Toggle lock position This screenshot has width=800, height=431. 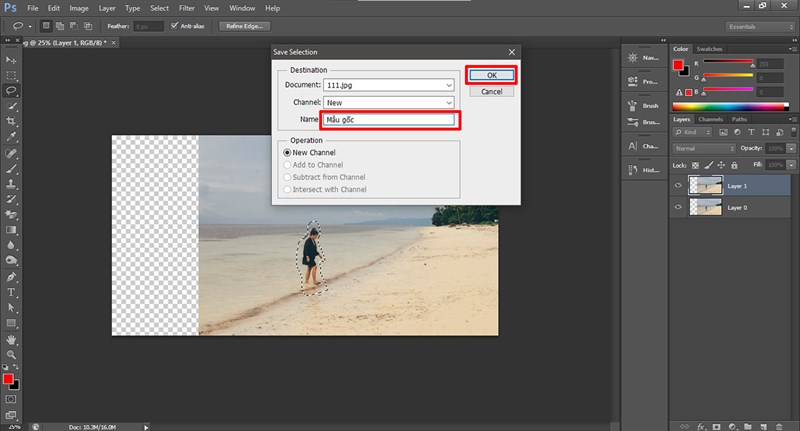721,165
